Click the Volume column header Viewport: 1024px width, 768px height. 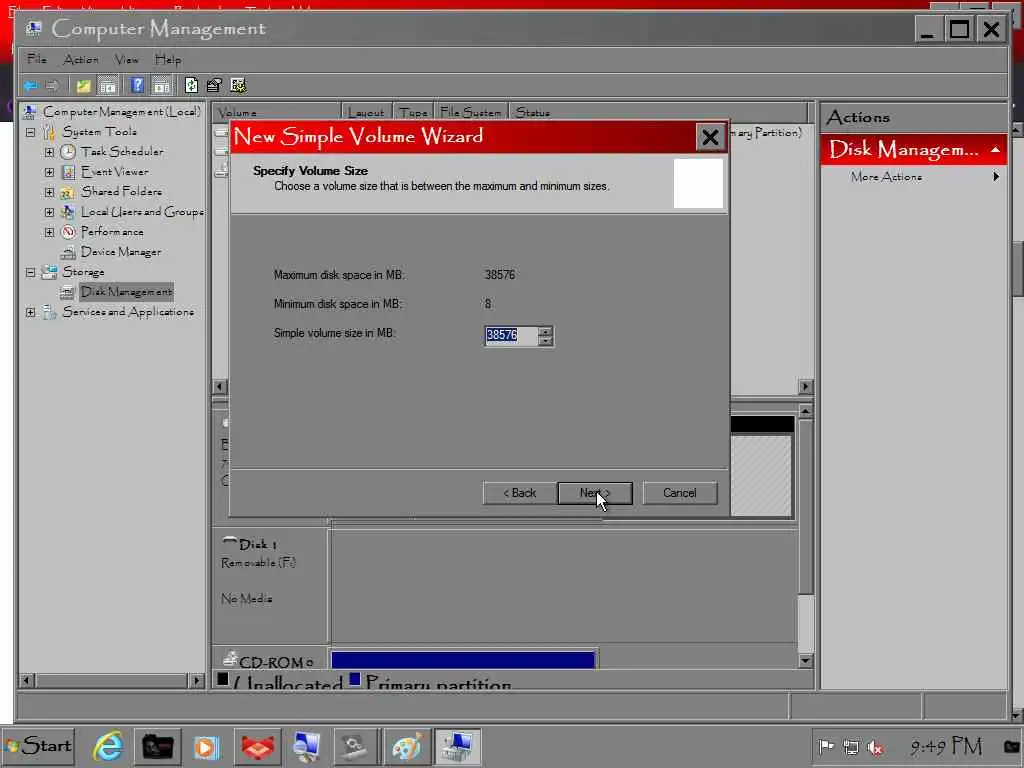278,112
